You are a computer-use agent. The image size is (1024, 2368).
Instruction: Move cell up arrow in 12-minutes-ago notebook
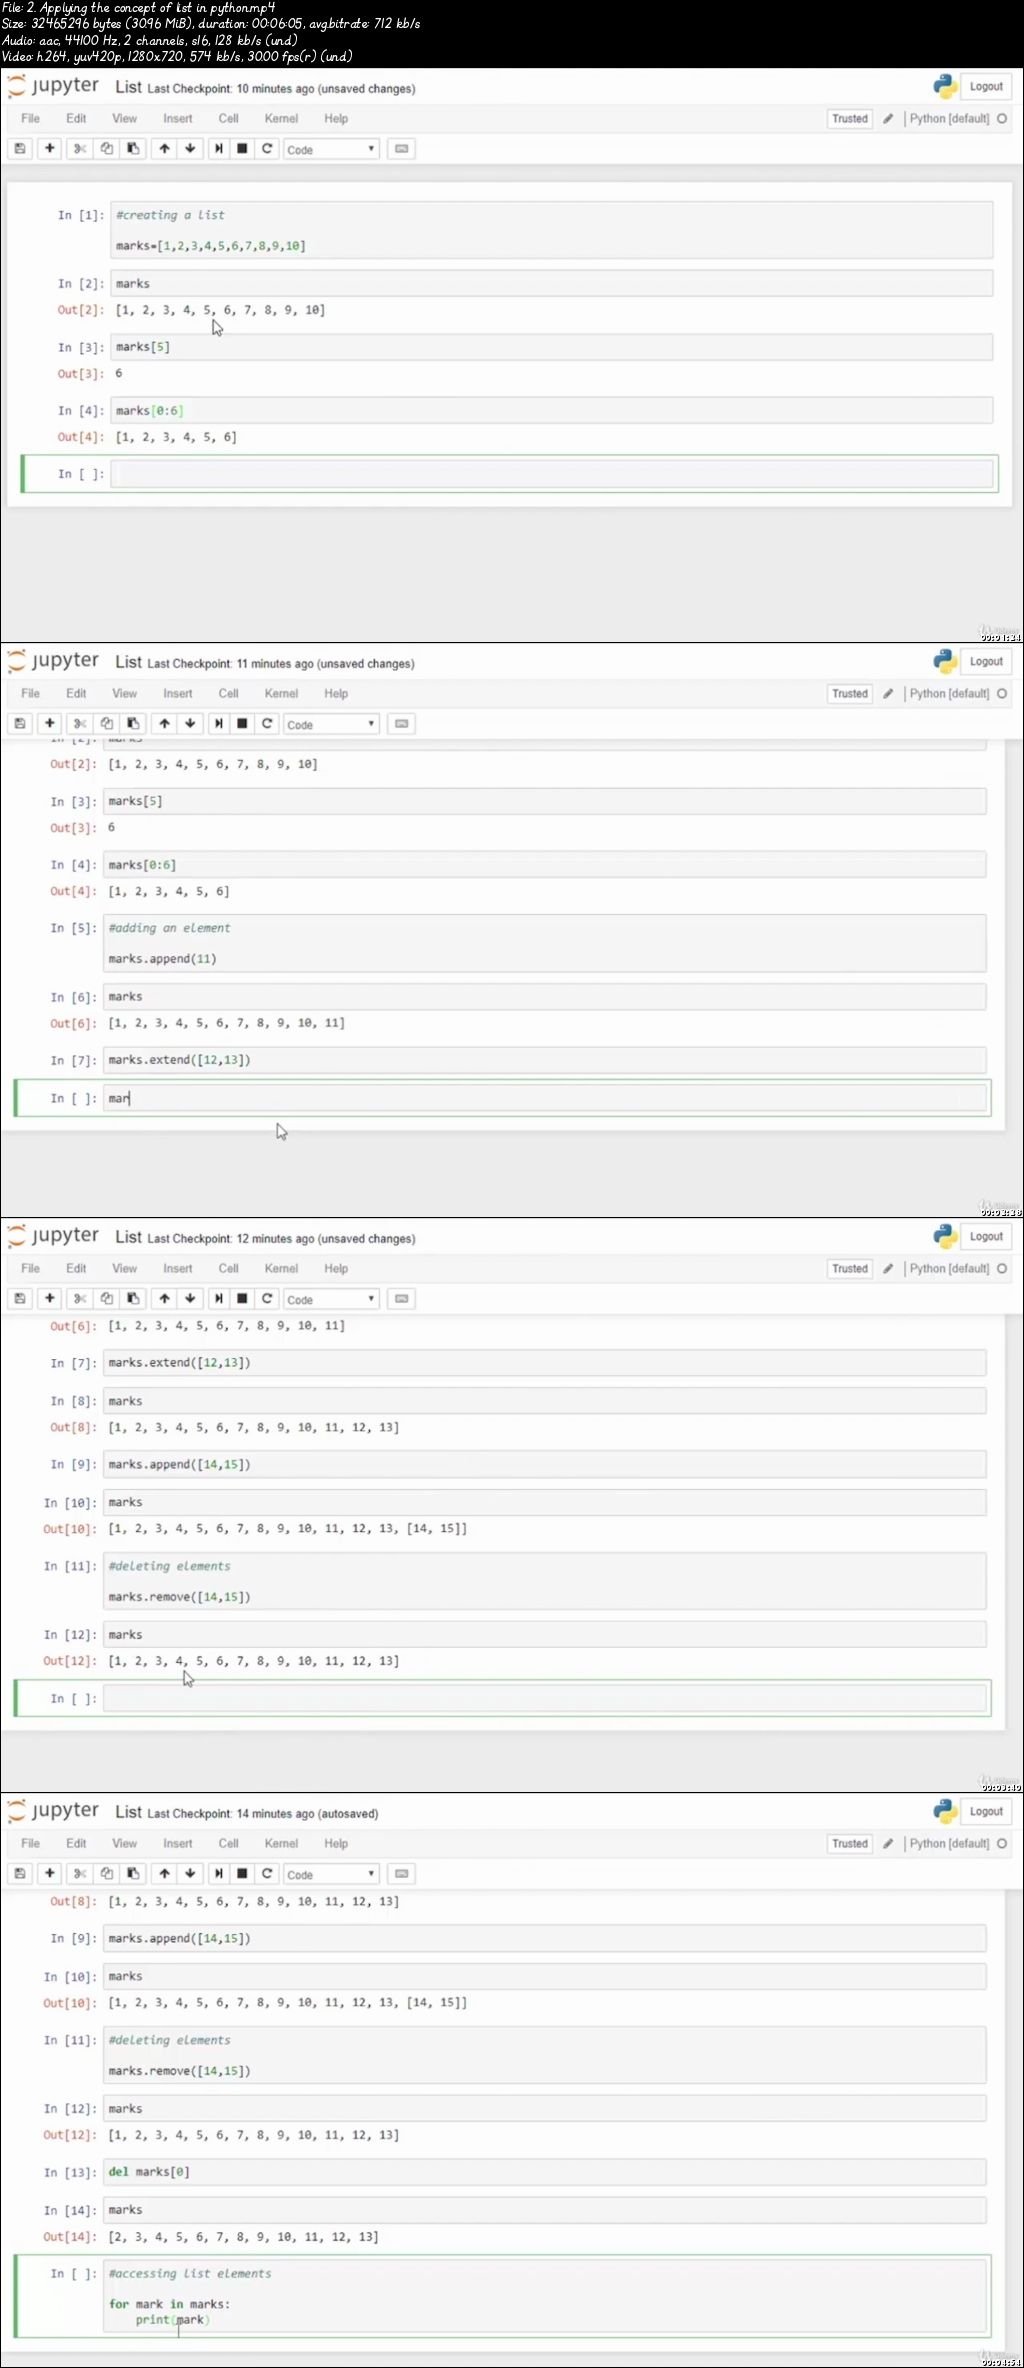(x=164, y=1299)
